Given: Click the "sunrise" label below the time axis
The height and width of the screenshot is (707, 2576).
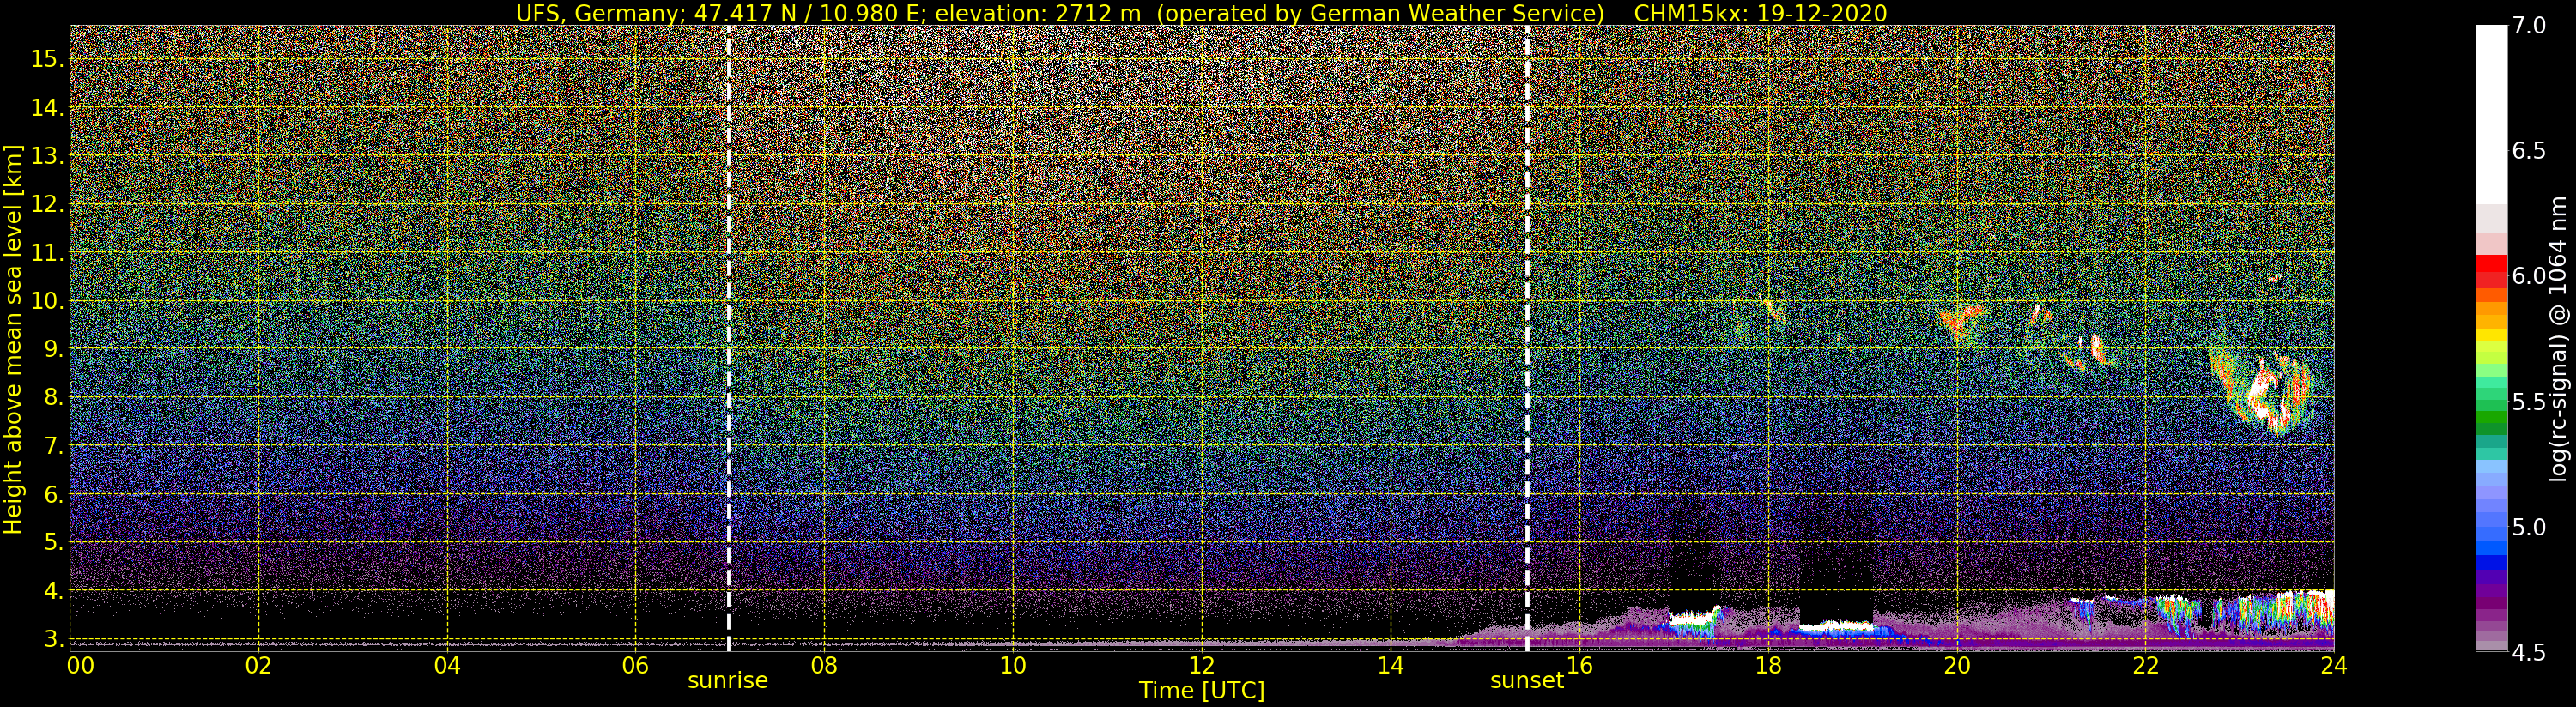Looking at the screenshot, I should pos(727,681).
